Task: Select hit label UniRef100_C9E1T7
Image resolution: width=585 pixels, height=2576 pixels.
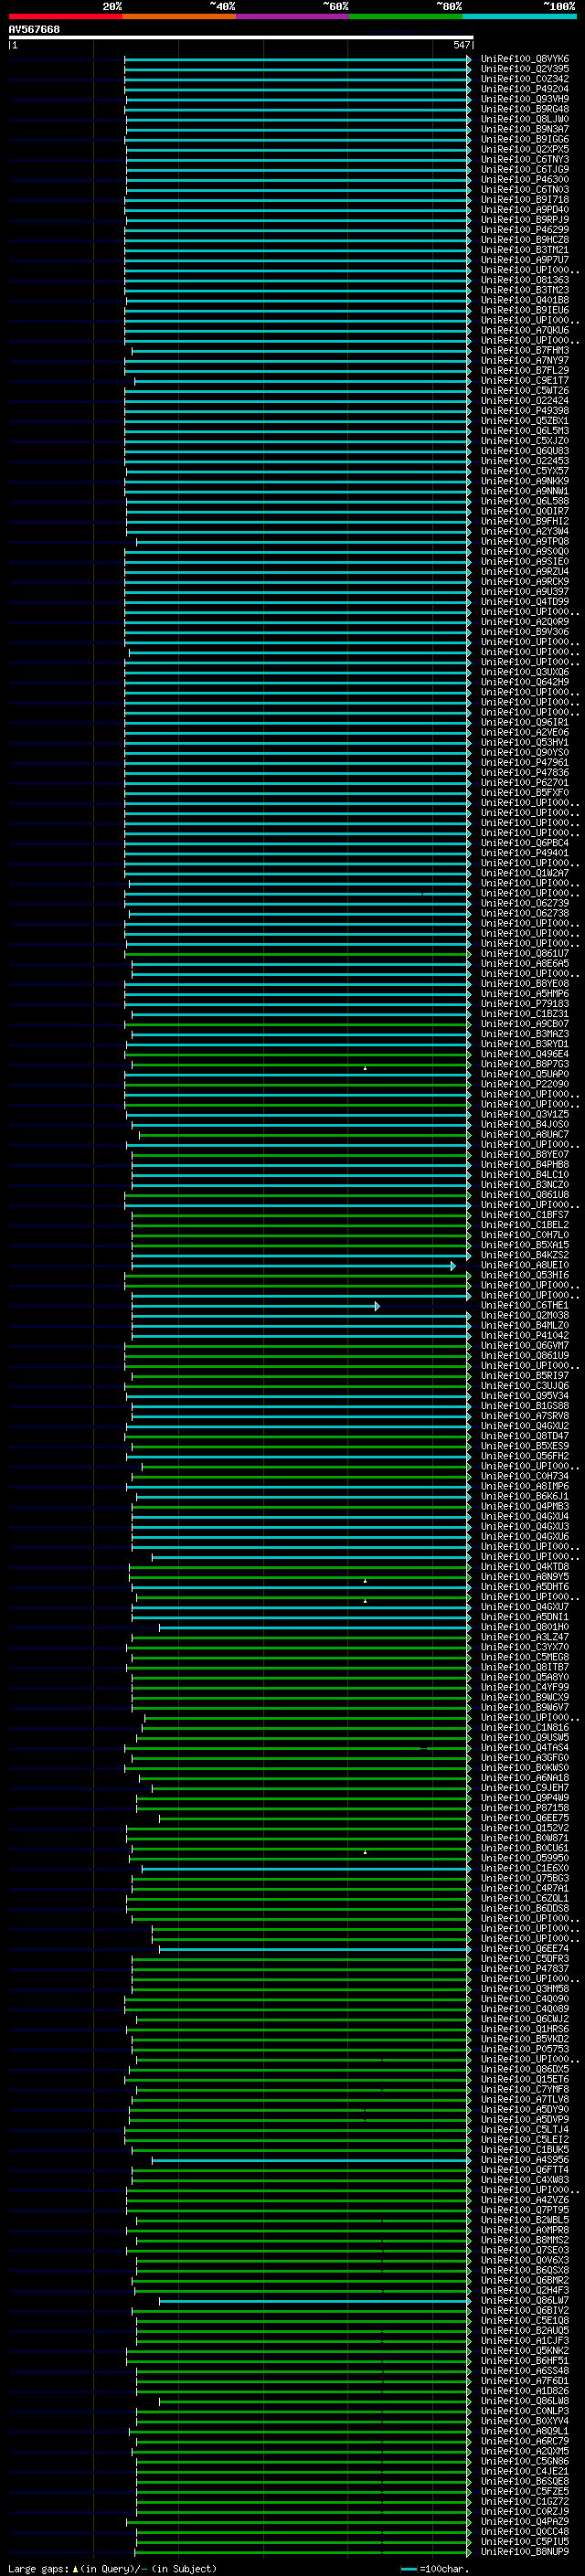Action: [525, 381]
